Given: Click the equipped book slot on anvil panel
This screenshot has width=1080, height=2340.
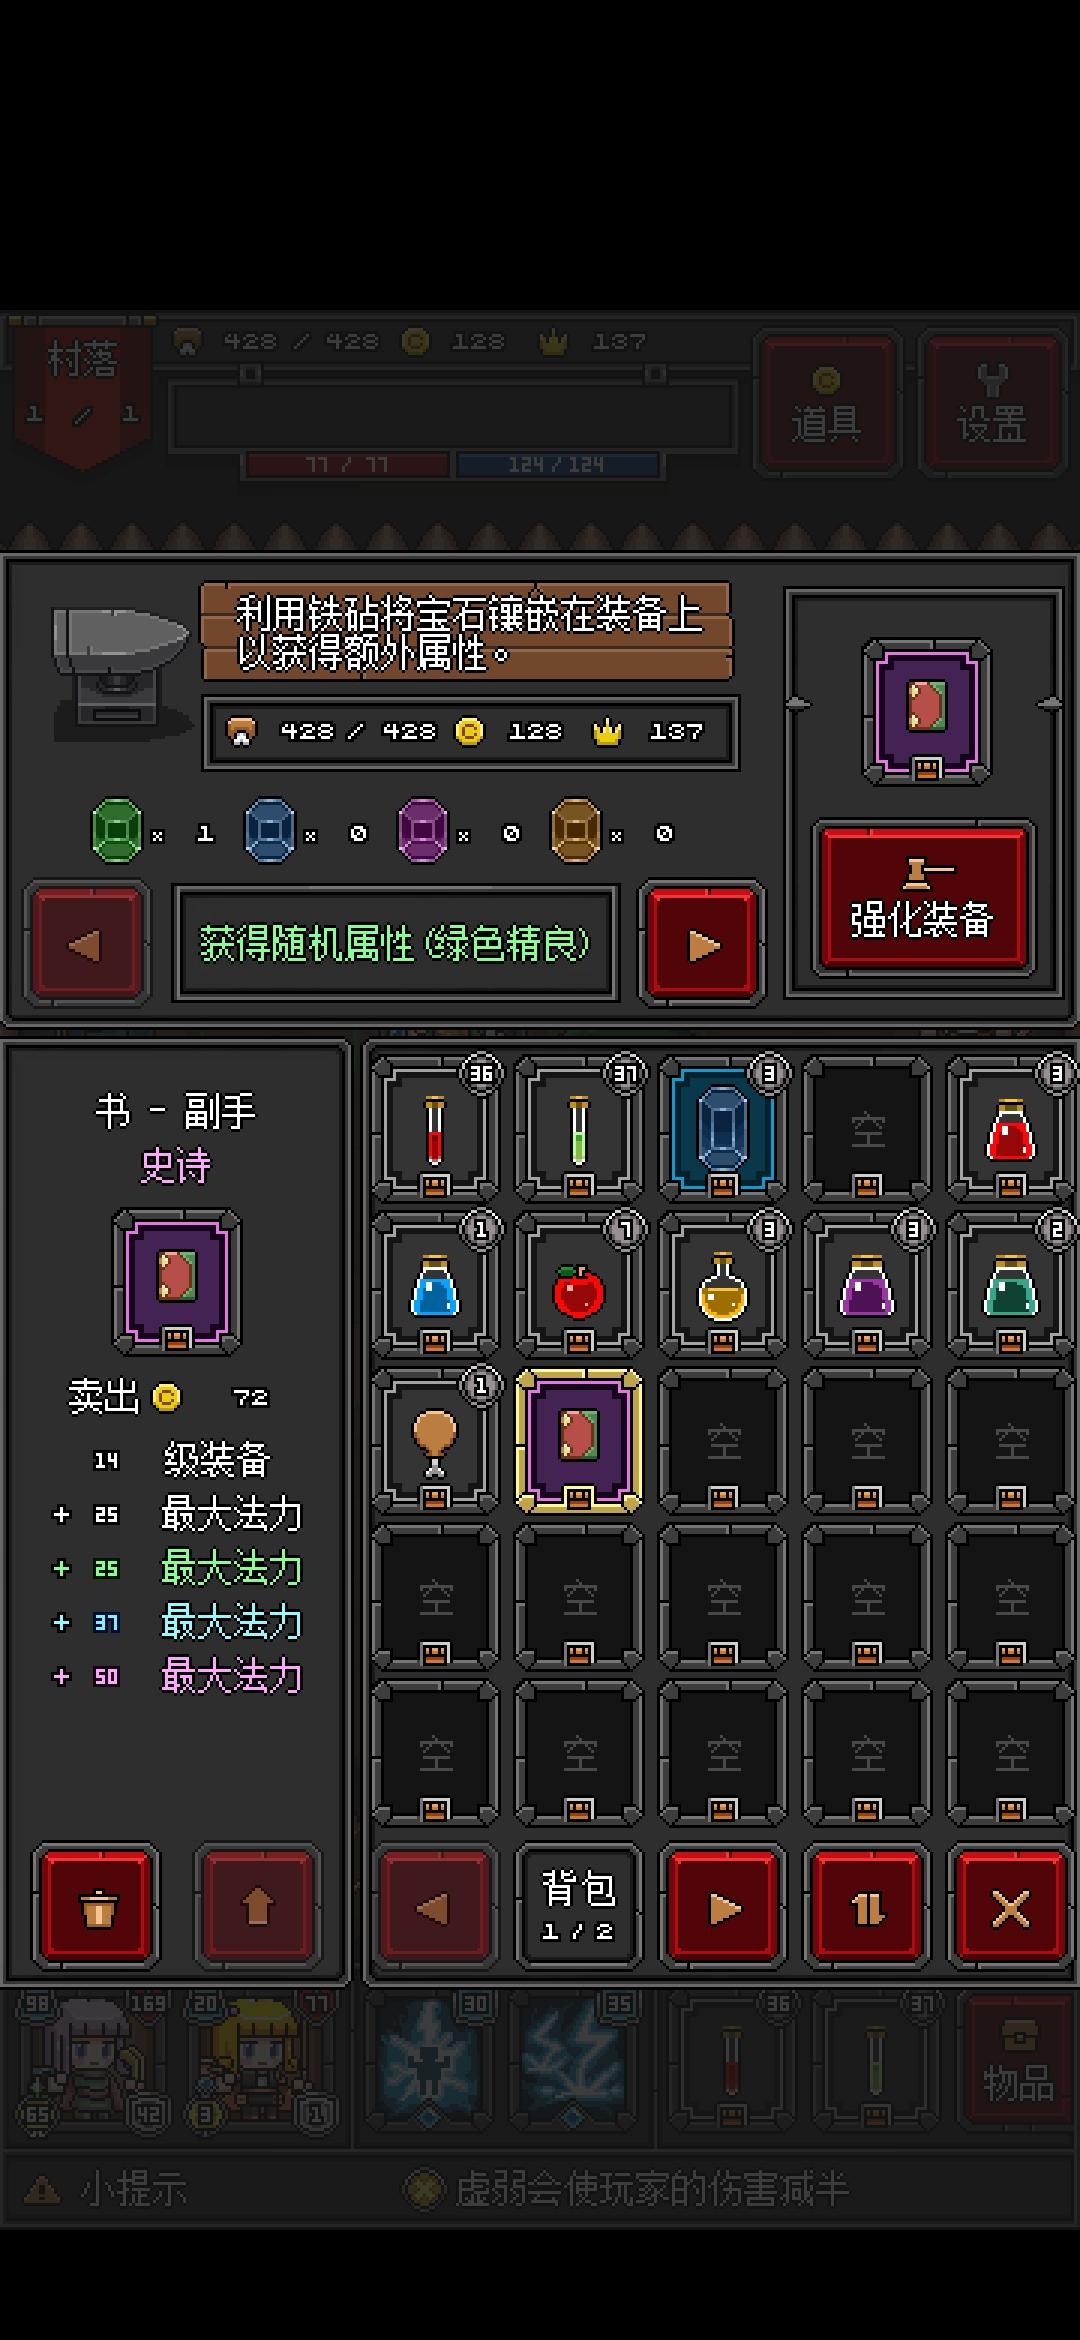Looking at the screenshot, I should click(926, 712).
